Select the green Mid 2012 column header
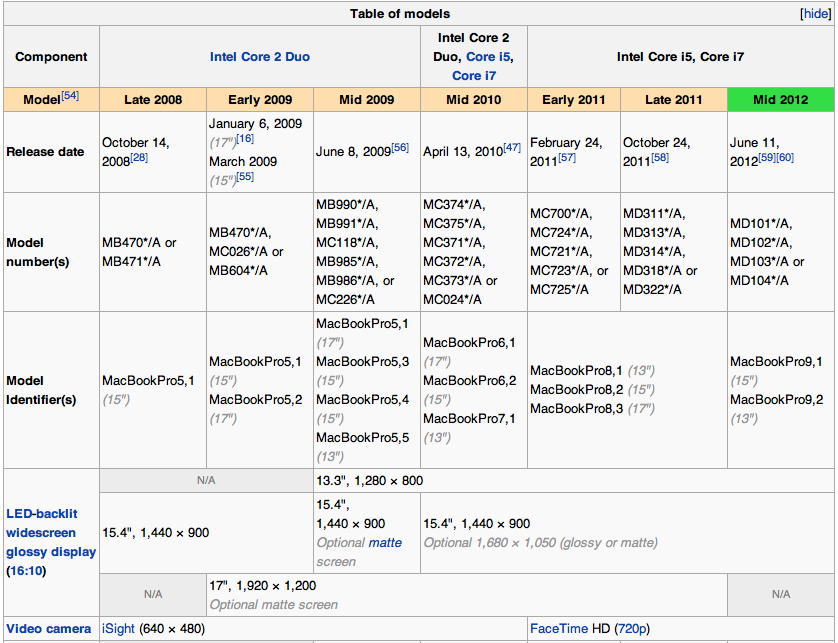Viewport: 838px width, 643px height. 780,99
